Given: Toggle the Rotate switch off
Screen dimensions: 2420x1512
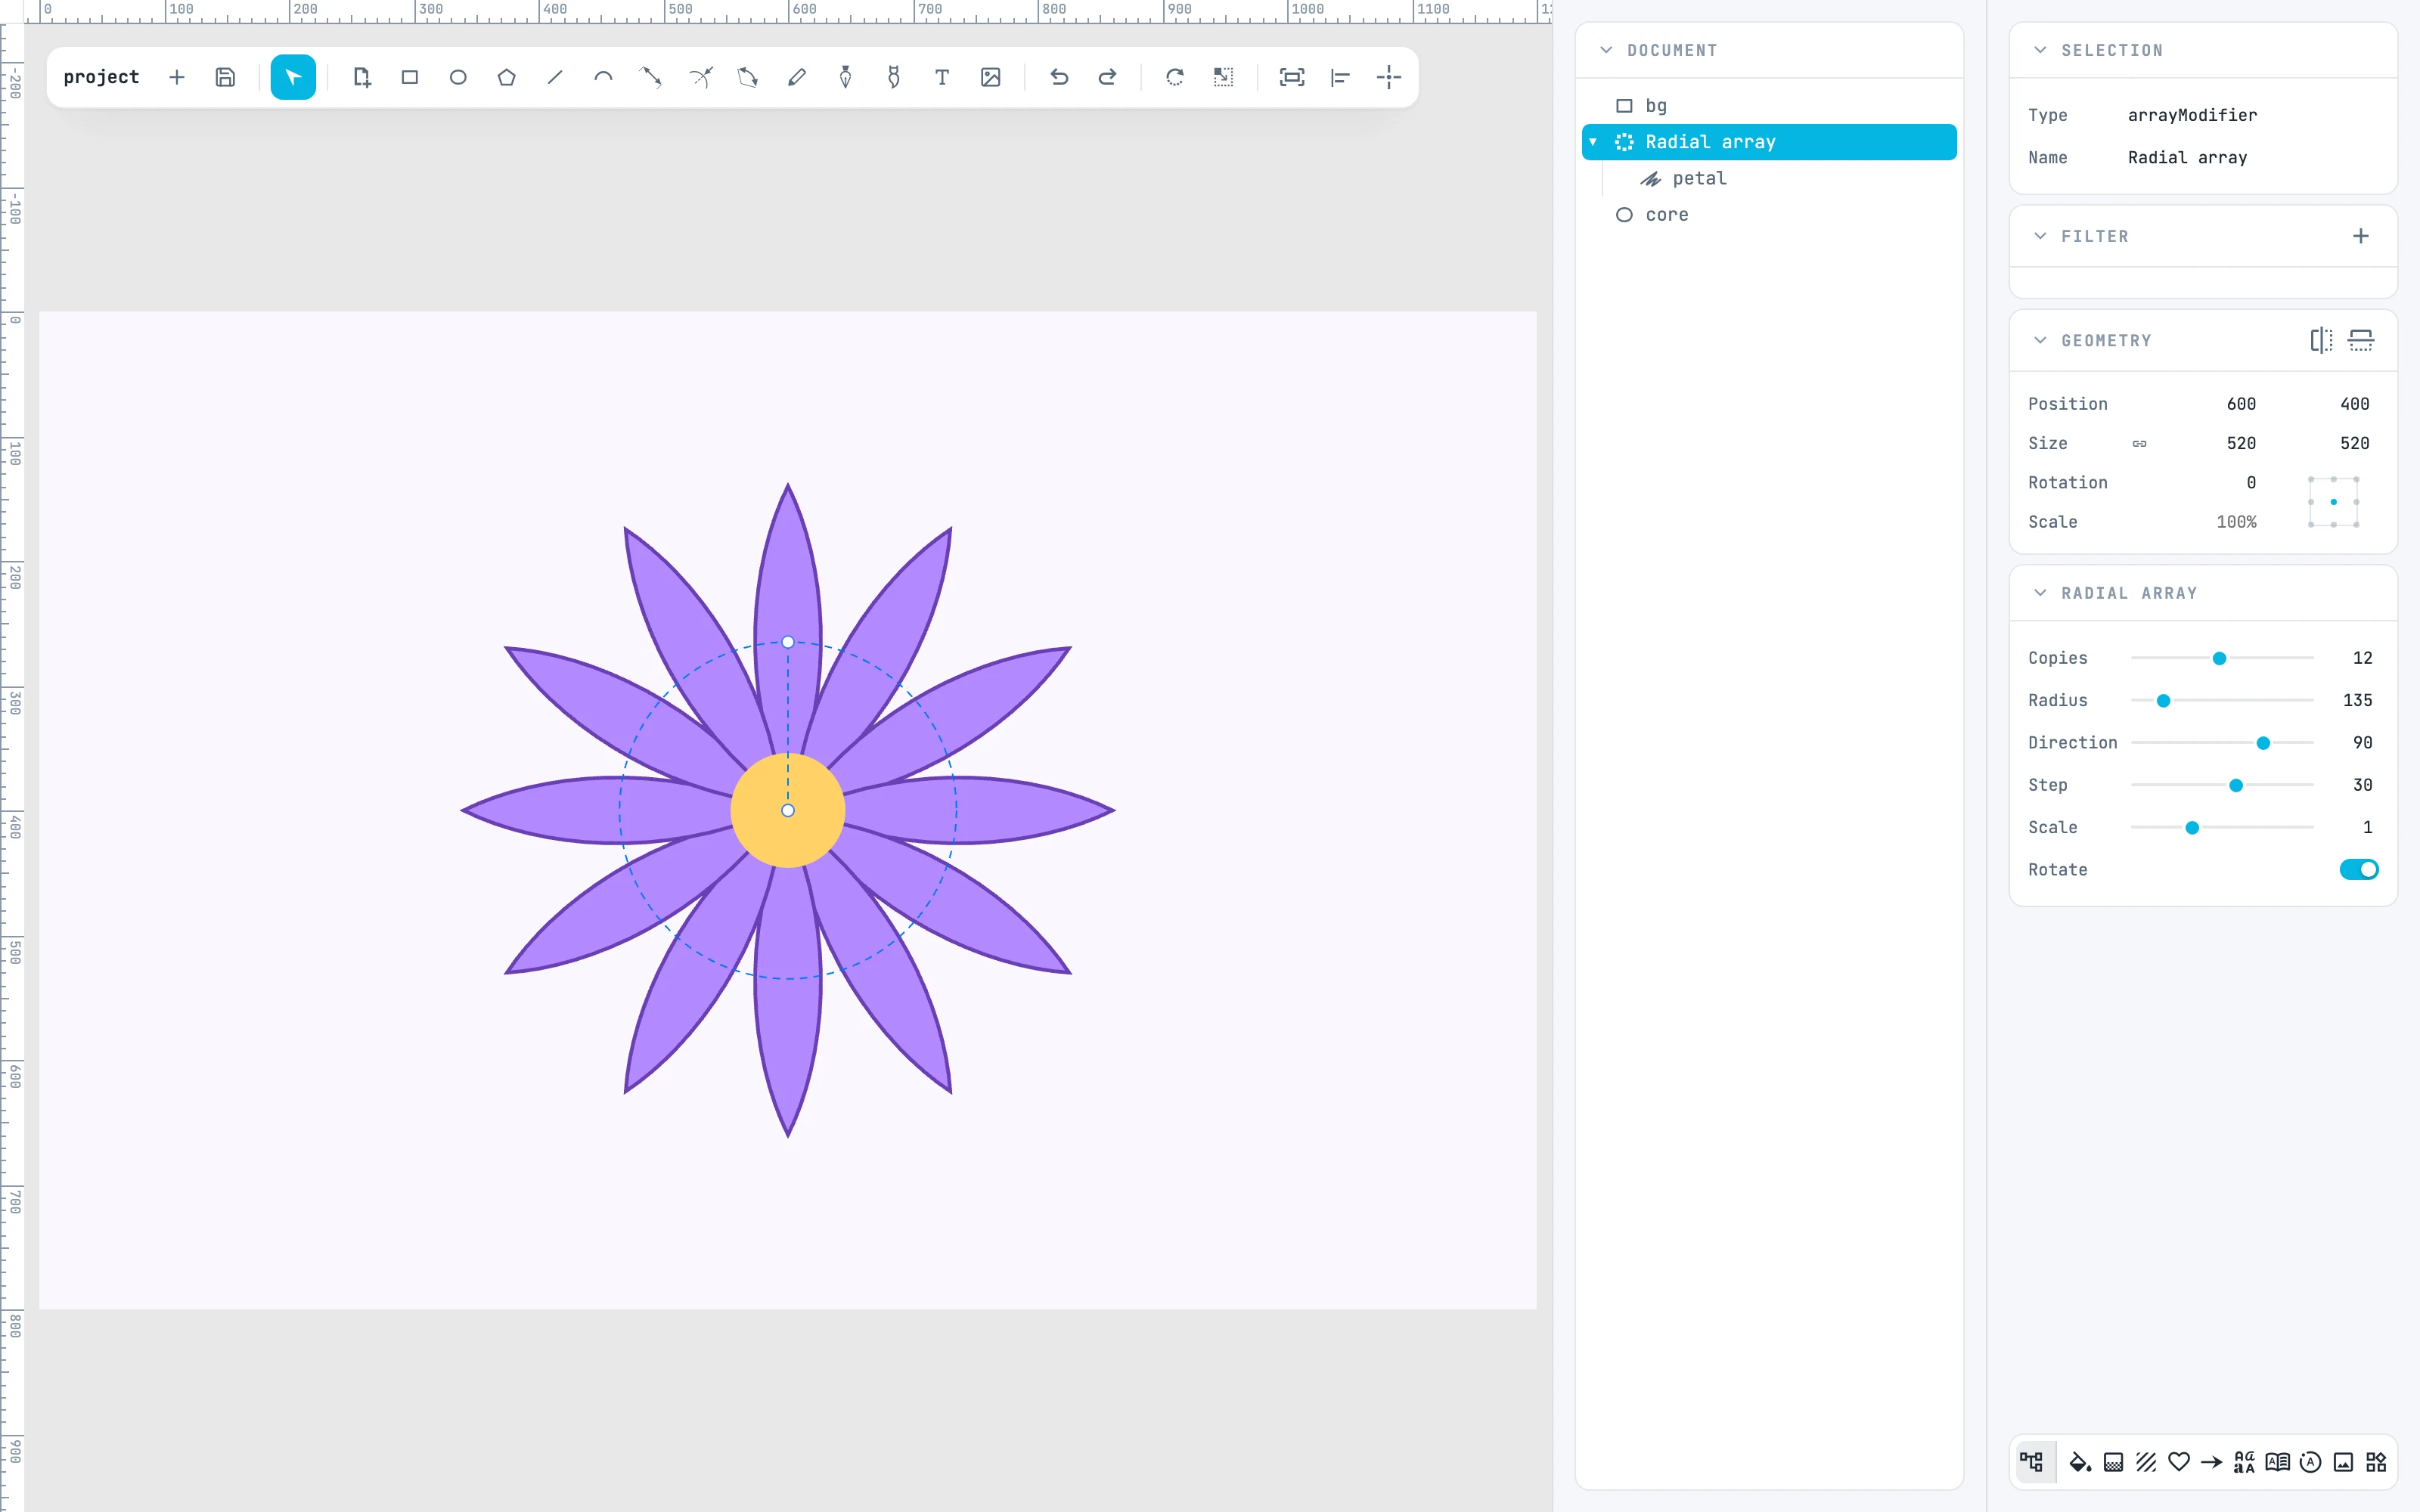Looking at the screenshot, I should tap(2359, 869).
